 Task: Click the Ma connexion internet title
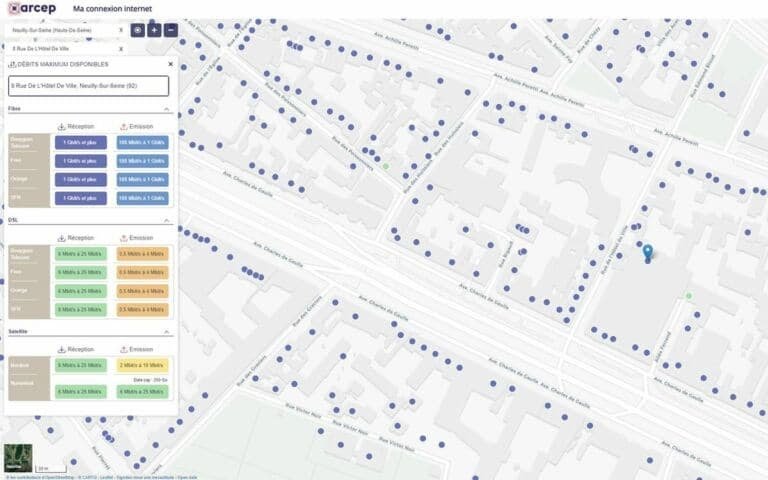click(113, 9)
